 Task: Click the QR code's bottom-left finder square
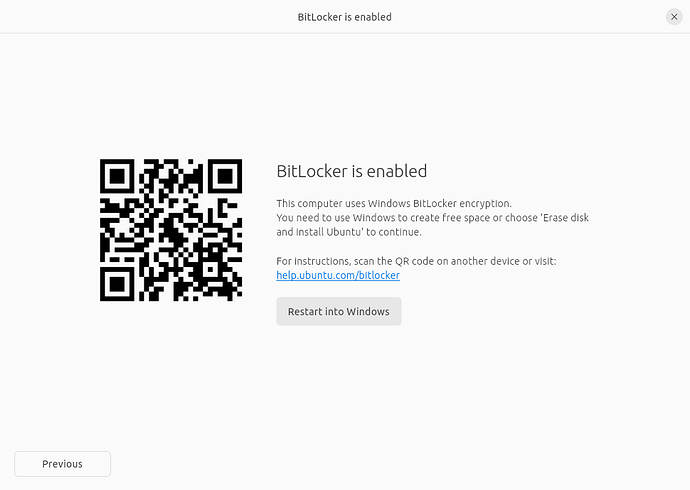[117, 284]
